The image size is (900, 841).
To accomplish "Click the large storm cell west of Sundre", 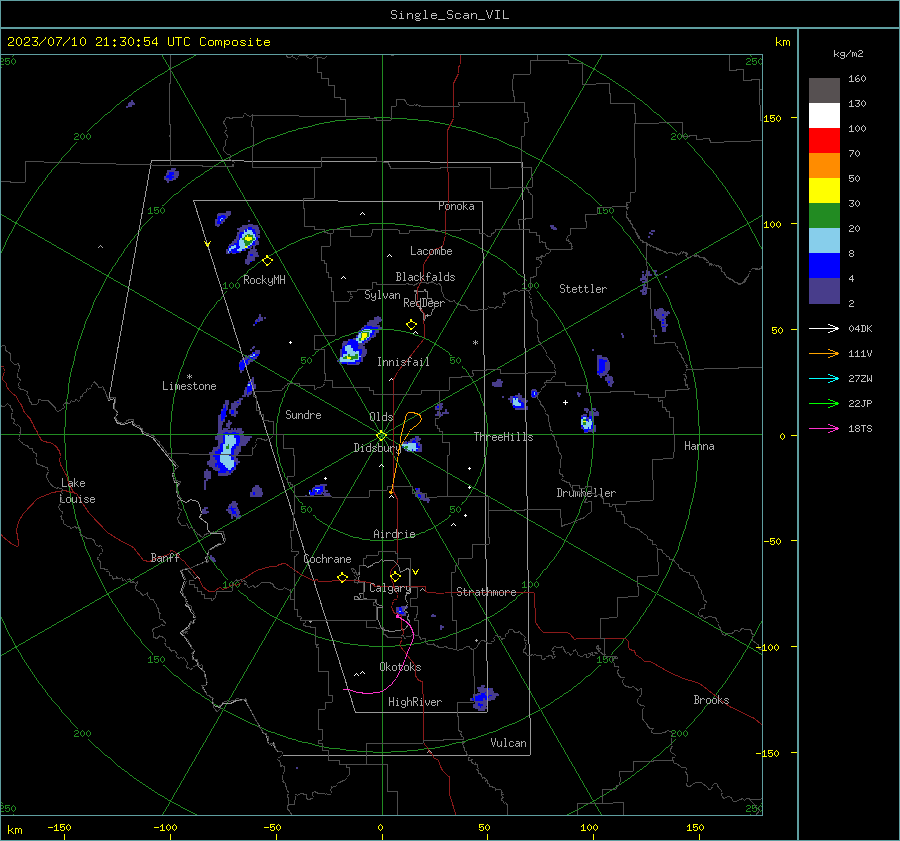I will (x=227, y=451).
